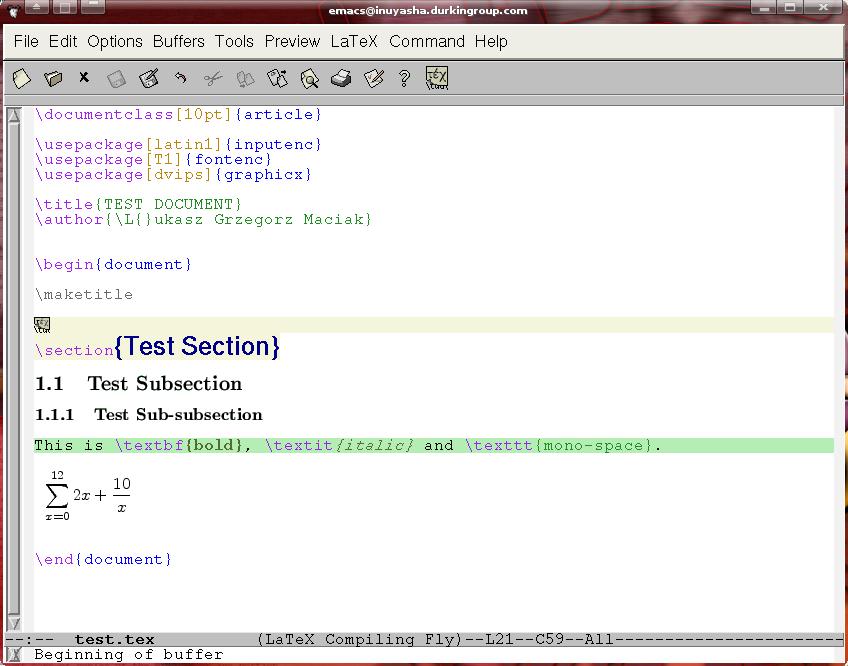Open the File menu
The height and width of the screenshot is (666, 848).
tap(26, 41)
